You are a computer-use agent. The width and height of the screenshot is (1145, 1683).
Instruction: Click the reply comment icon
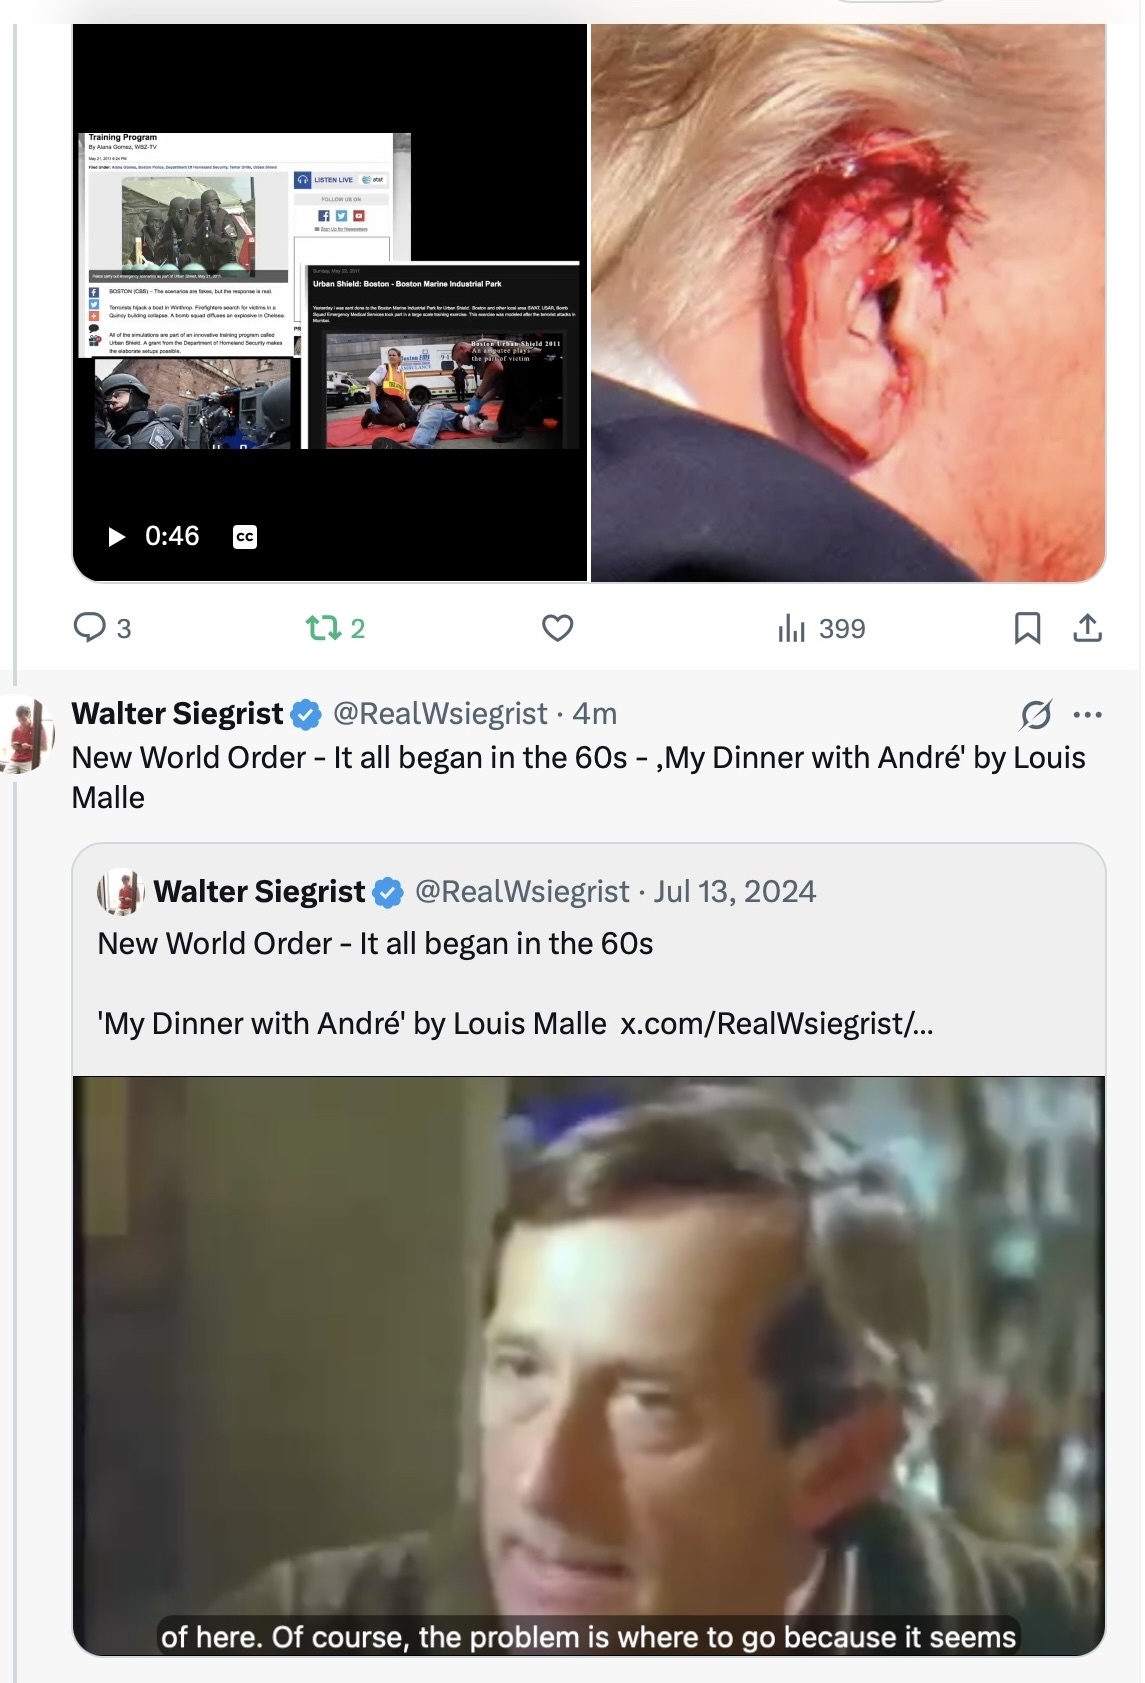coord(90,628)
